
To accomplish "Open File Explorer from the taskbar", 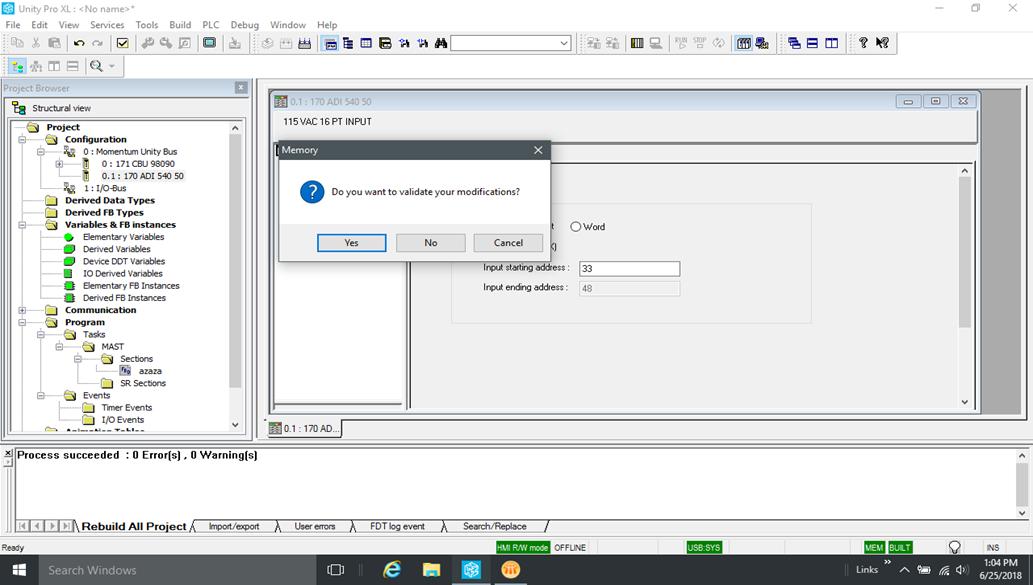I will point(432,570).
